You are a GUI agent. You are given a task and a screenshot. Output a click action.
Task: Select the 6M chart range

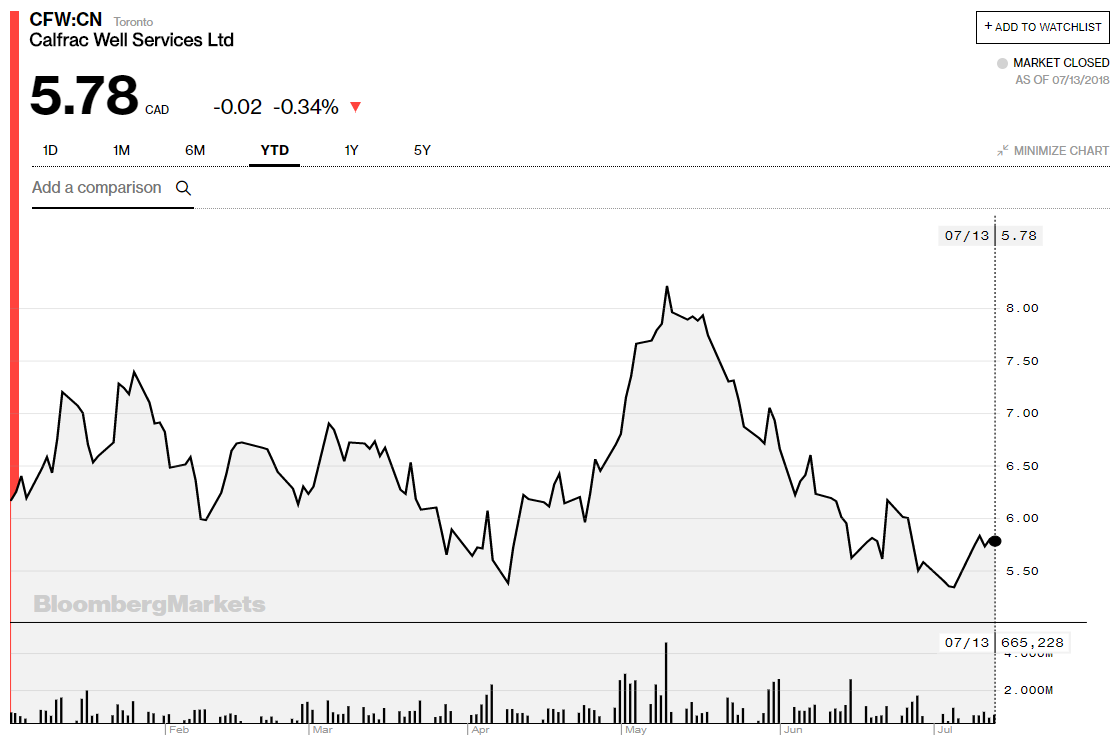click(x=195, y=150)
